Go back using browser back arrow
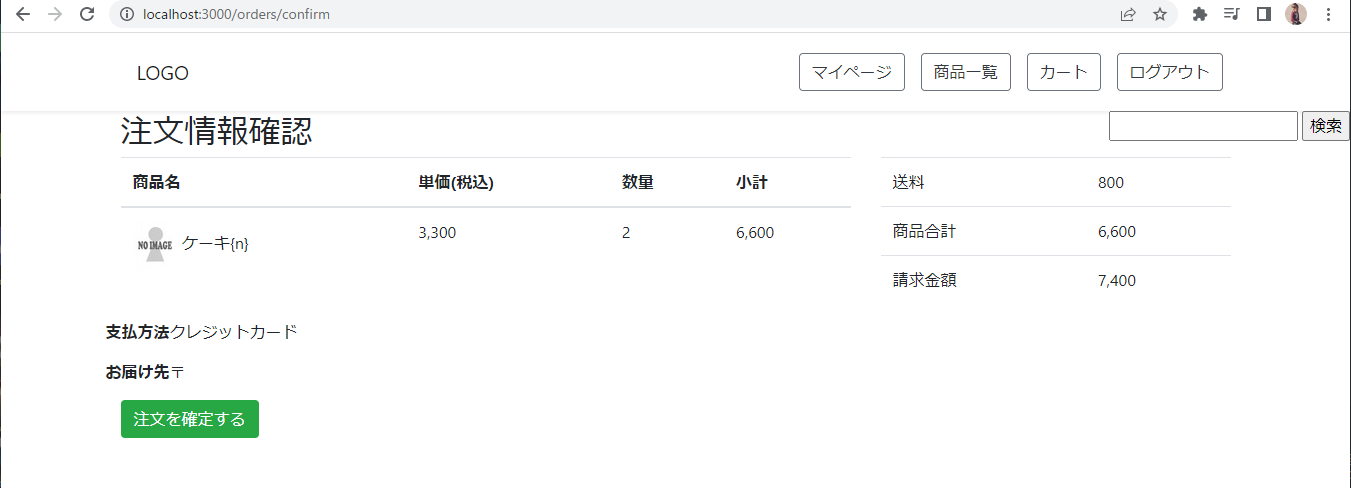The height and width of the screenshot is (488, 1351). pyautogui.click(x=23, y=14)
